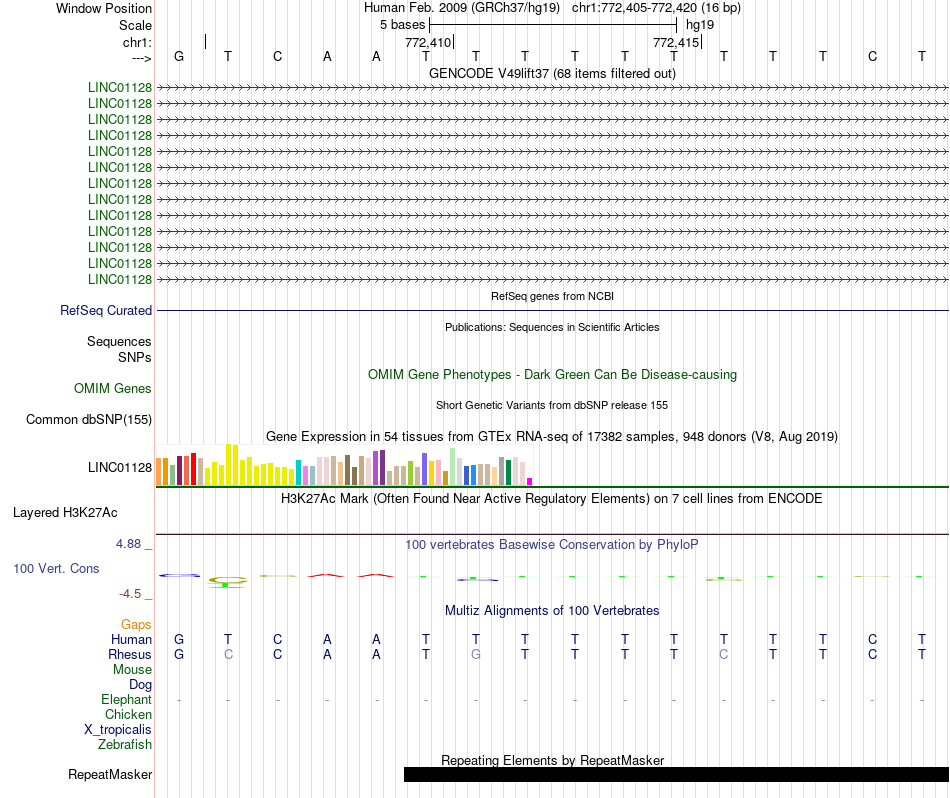Click the Window Position track label
950x798 pixels.
point(104,8)
